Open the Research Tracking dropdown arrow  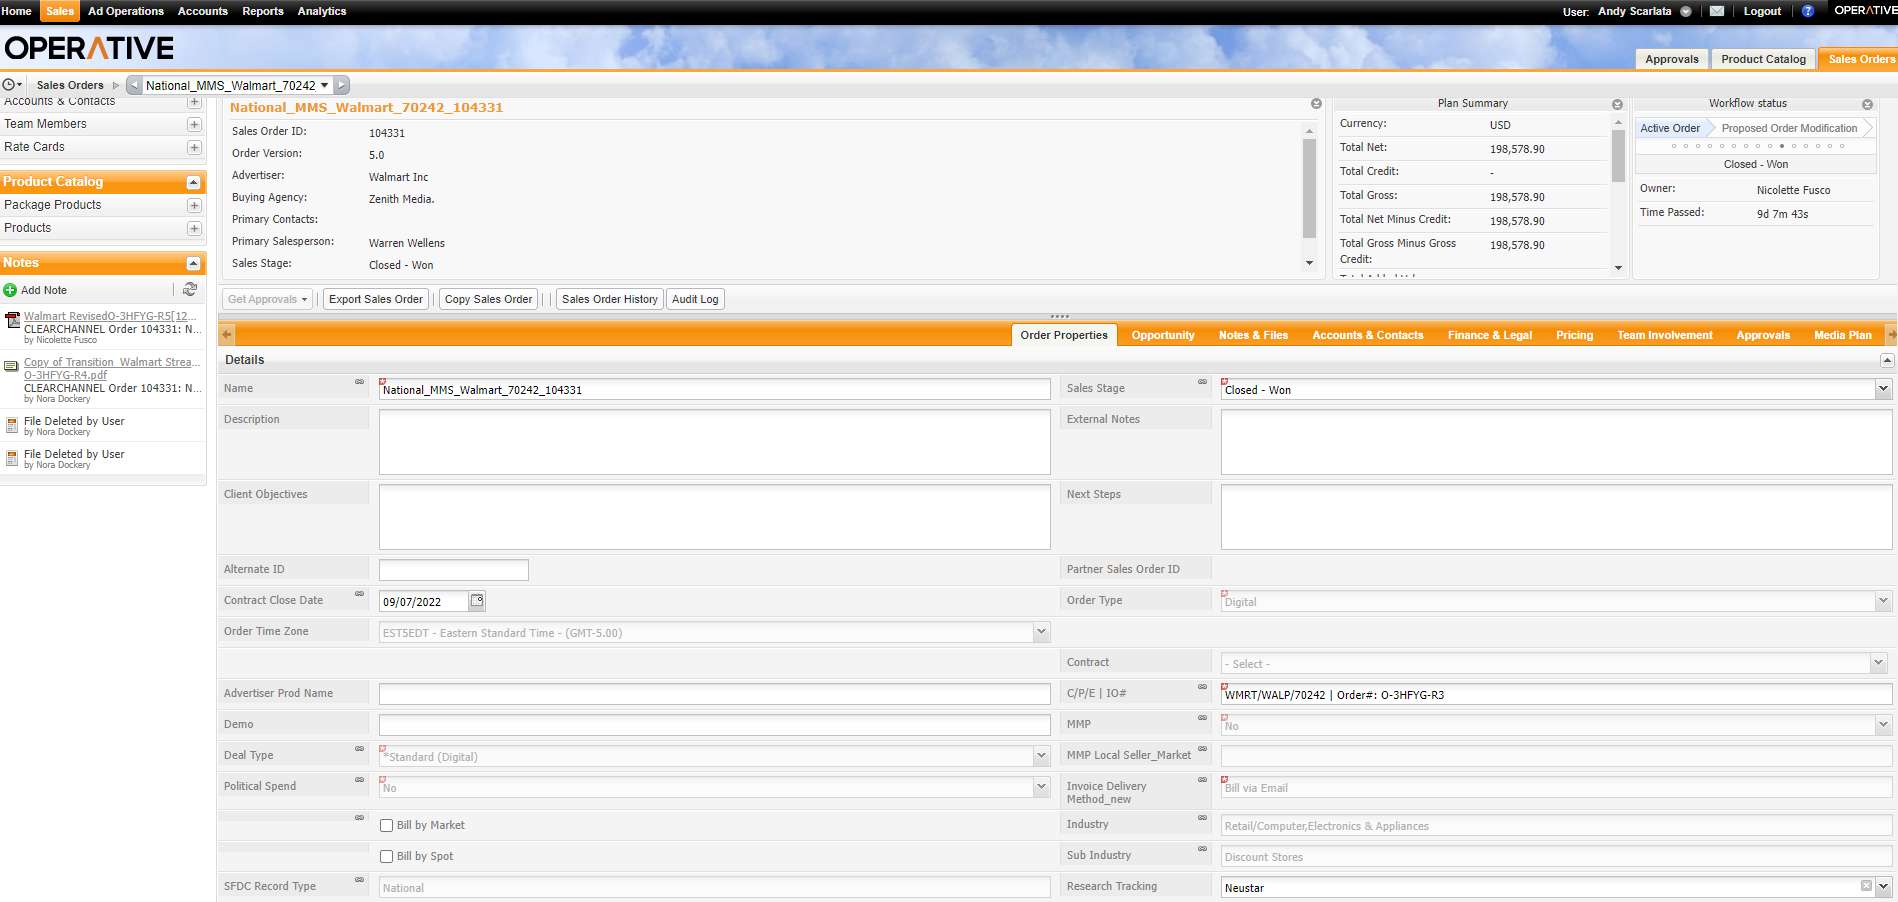coord(1883,887)
